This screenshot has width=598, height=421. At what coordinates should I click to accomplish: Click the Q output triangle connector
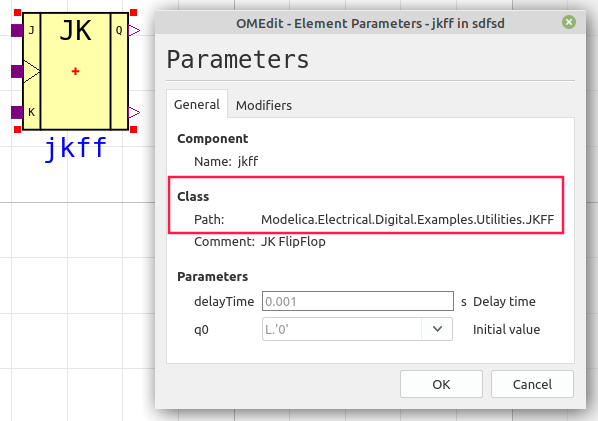point(134,30)
